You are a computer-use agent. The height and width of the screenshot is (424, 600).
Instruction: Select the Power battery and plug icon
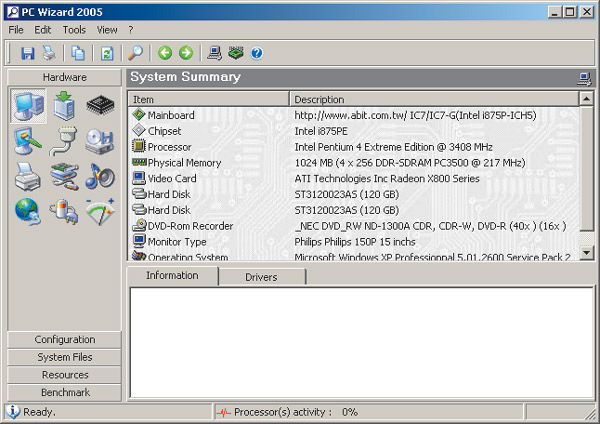[x=64, y=212]
